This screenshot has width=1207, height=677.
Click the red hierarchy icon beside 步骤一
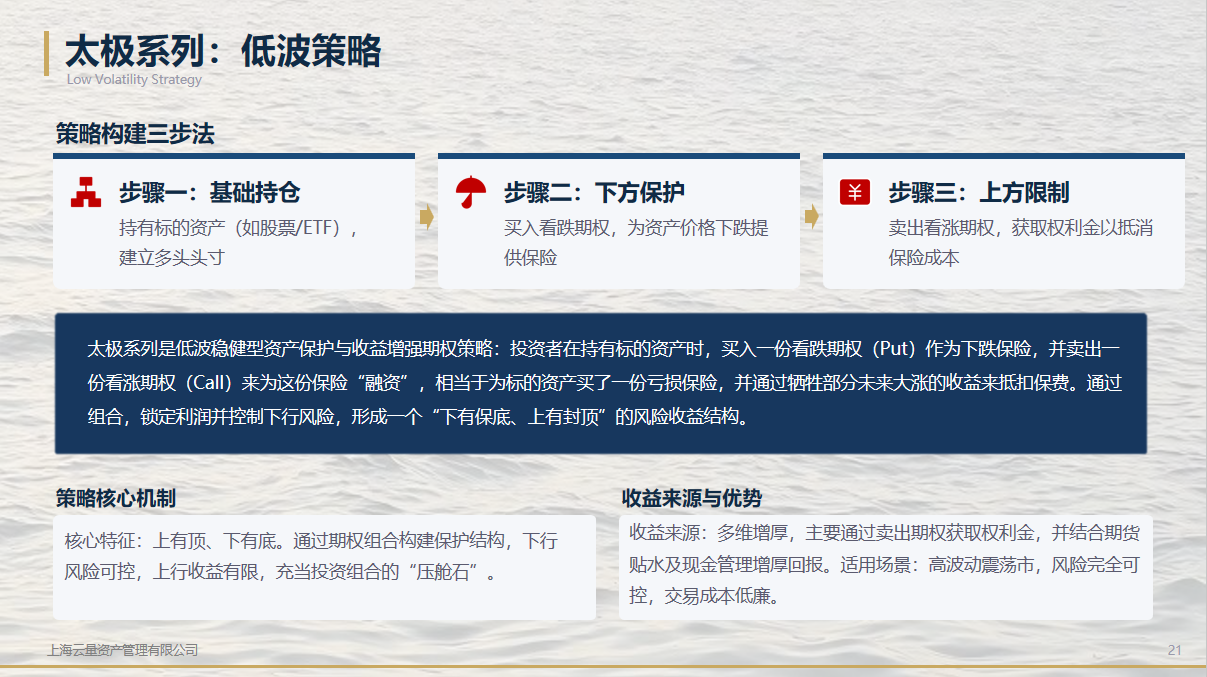pyautogui.click(x=86, y=192)
